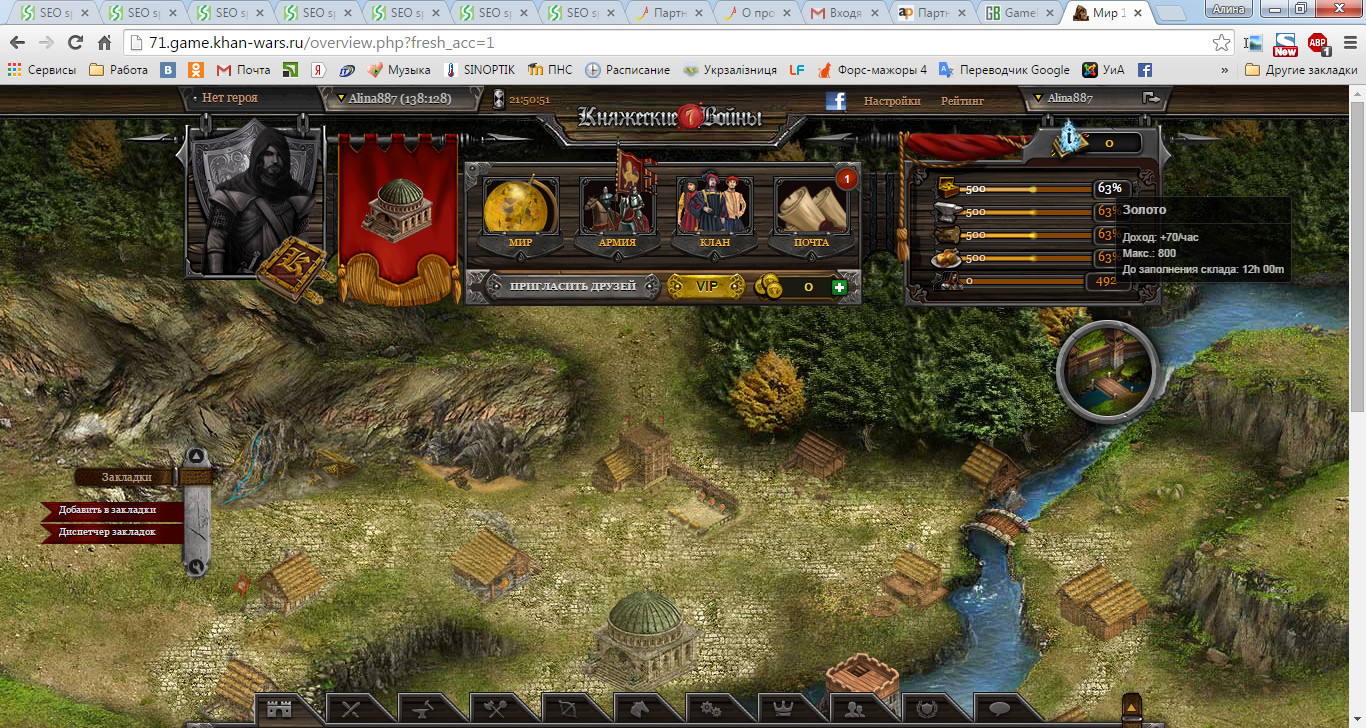The width and height of the screenshot is (1366, 728).
Task: Open the Сервисы apps bookmark
Action: coord(41,70)
